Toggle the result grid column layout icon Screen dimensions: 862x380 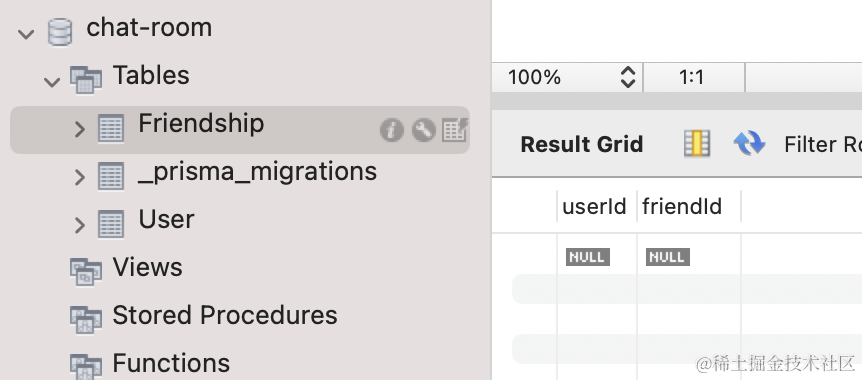[697, 144]
